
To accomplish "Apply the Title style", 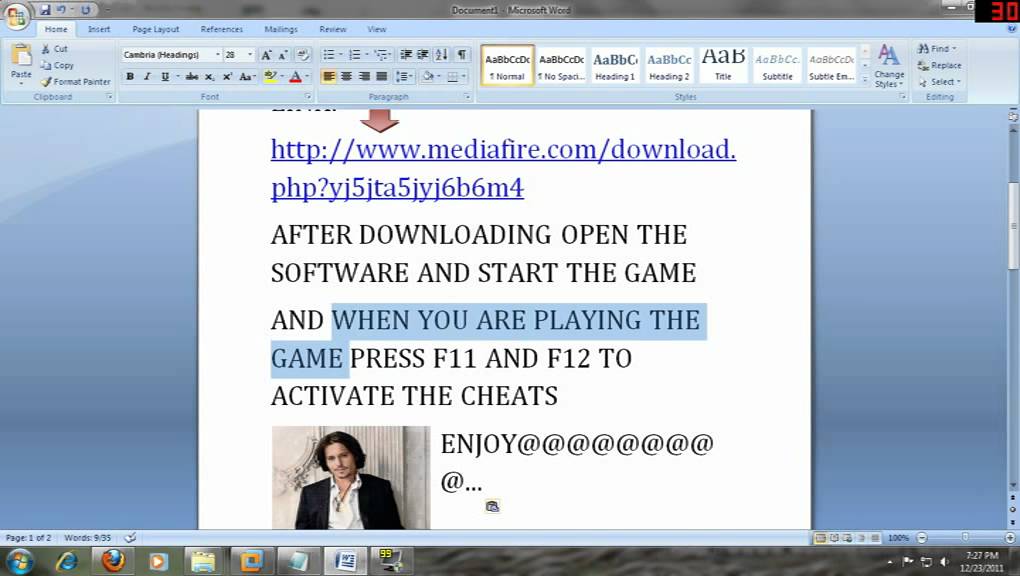I will 723,65.
